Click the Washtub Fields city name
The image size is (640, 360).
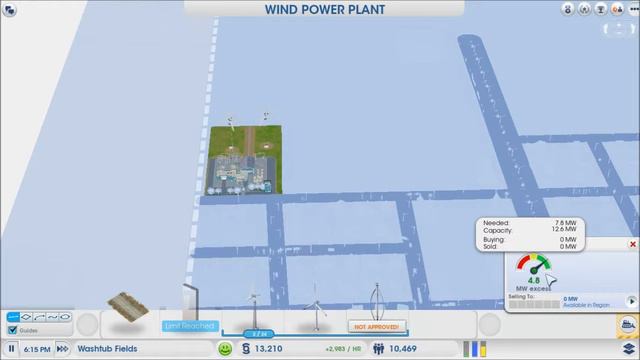107,349
